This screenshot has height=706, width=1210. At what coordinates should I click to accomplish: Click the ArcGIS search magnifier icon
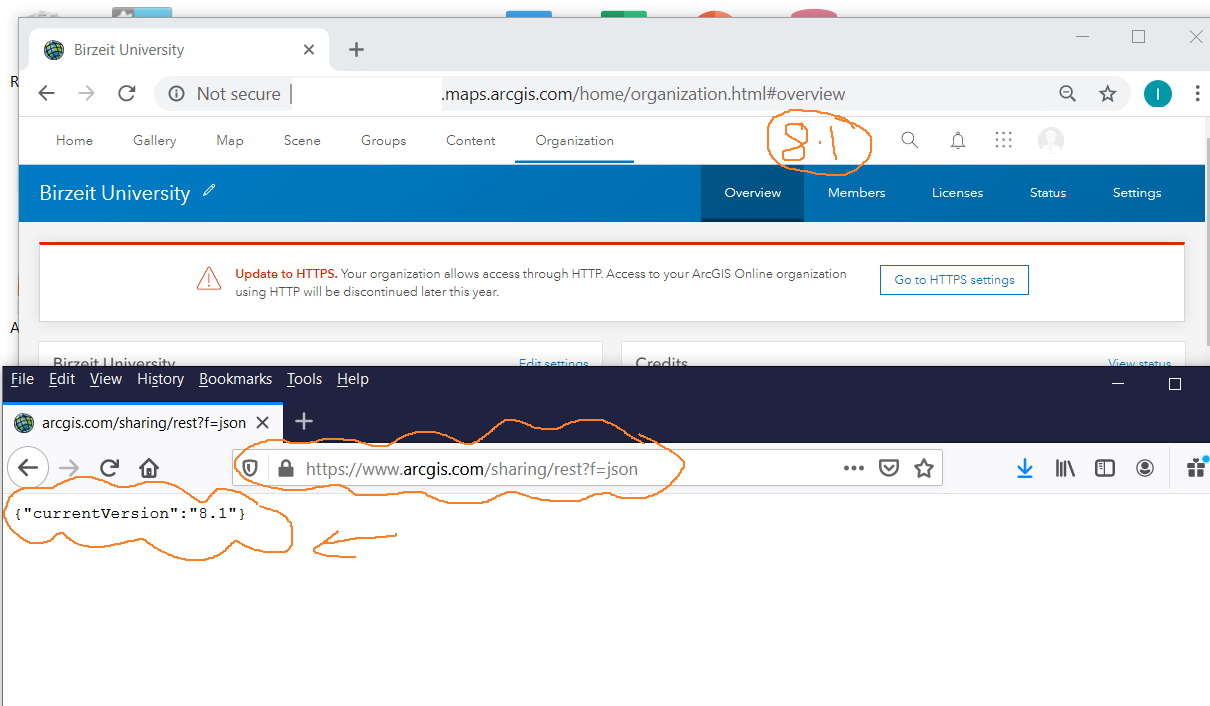(909, 140)
